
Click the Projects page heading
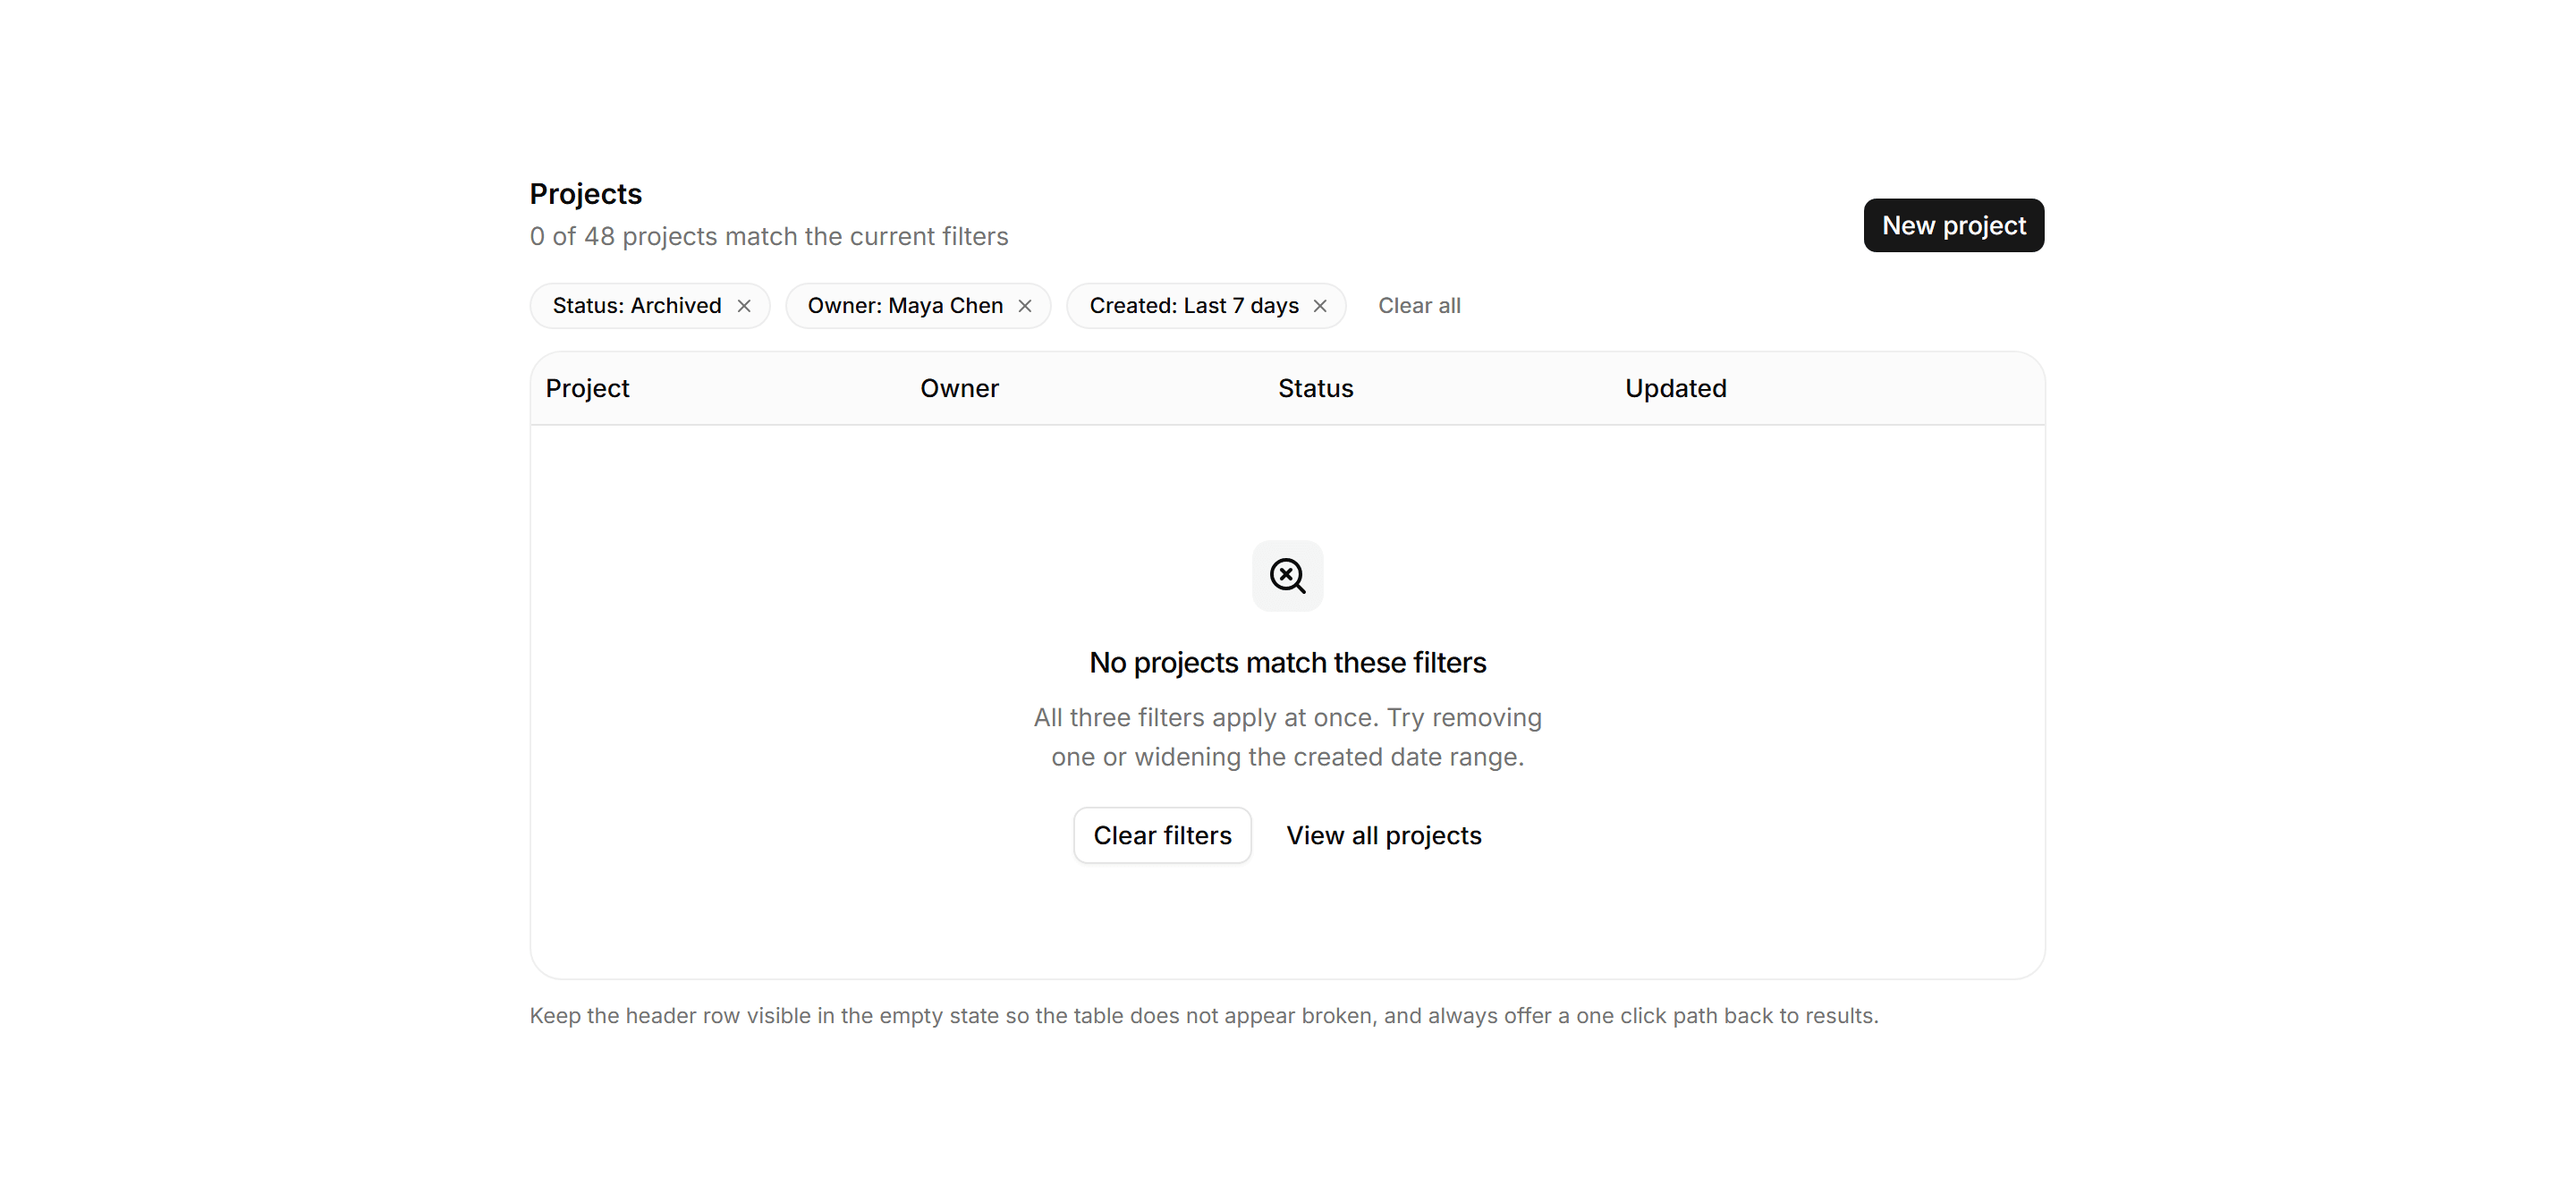(585, 194)
